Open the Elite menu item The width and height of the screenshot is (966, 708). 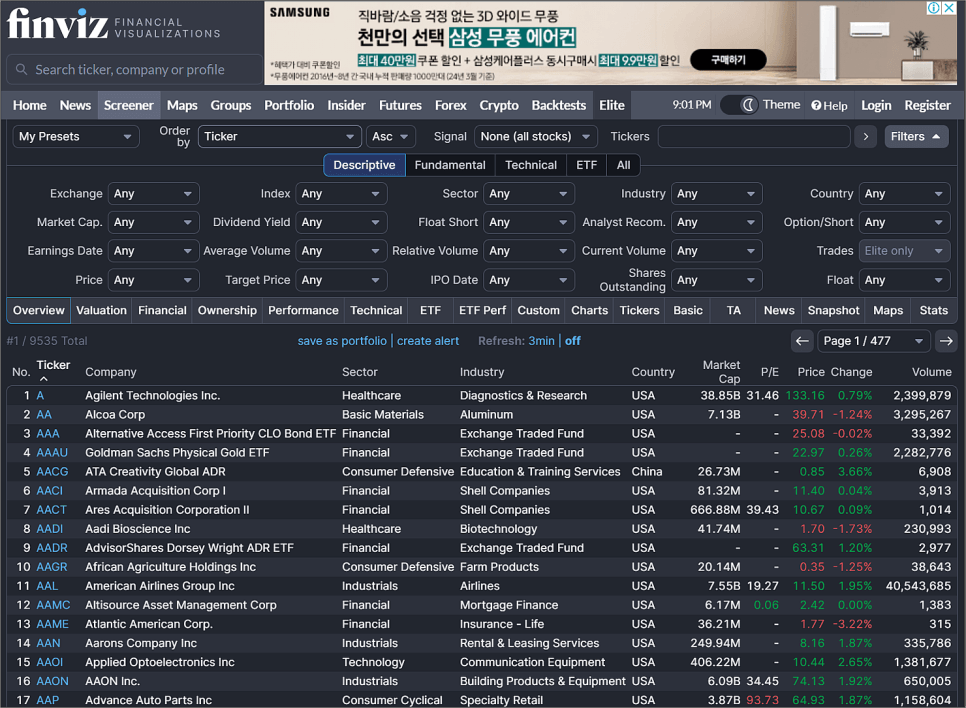[x=612, y=105]
